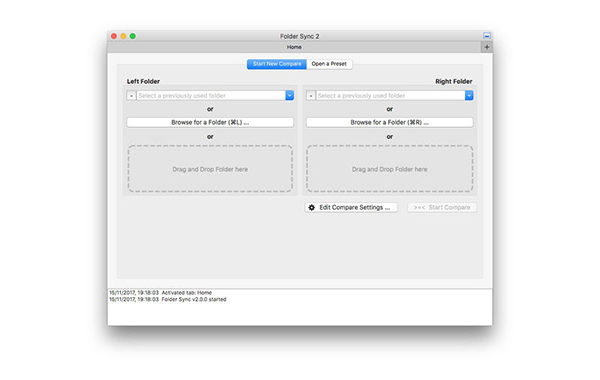Click the small clear button beside Right Folder field

(x=311, y=95)
